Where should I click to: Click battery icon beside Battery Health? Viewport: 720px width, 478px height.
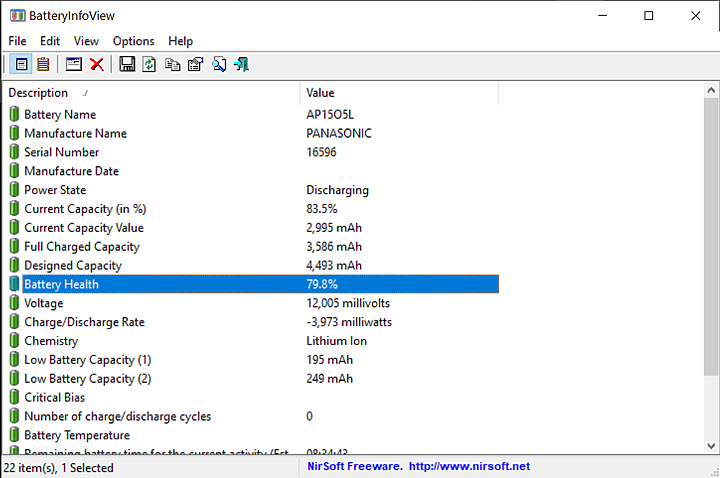[15, 284]
